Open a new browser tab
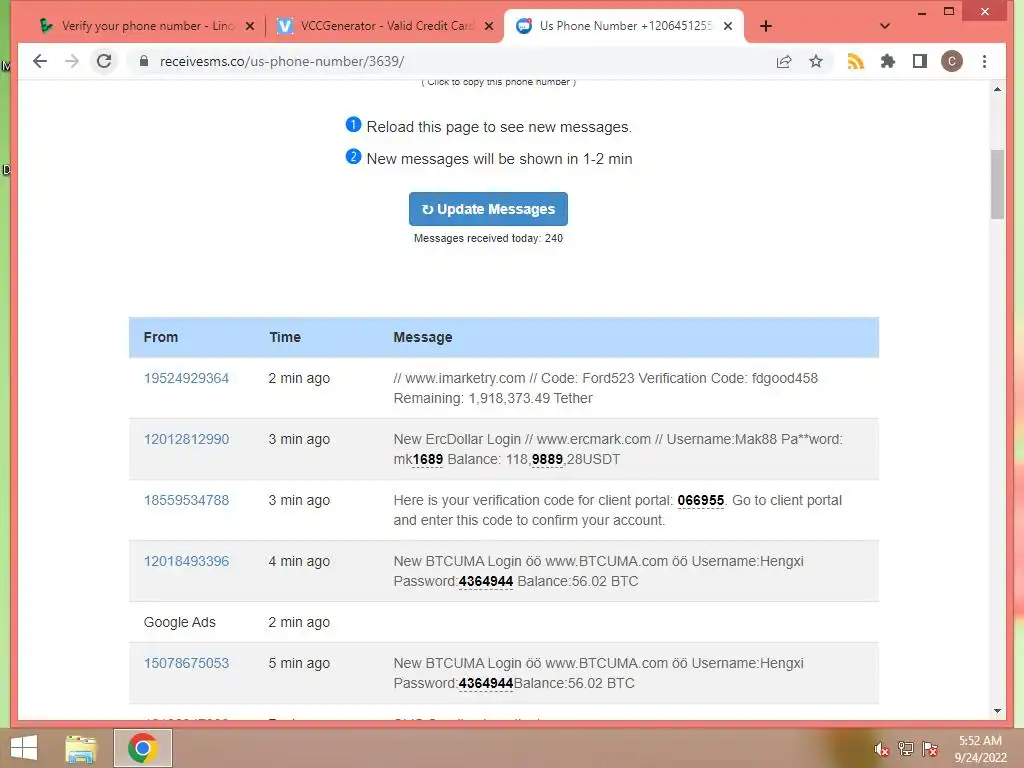This screenshot has height=768, width=1024. pos(766,26)
